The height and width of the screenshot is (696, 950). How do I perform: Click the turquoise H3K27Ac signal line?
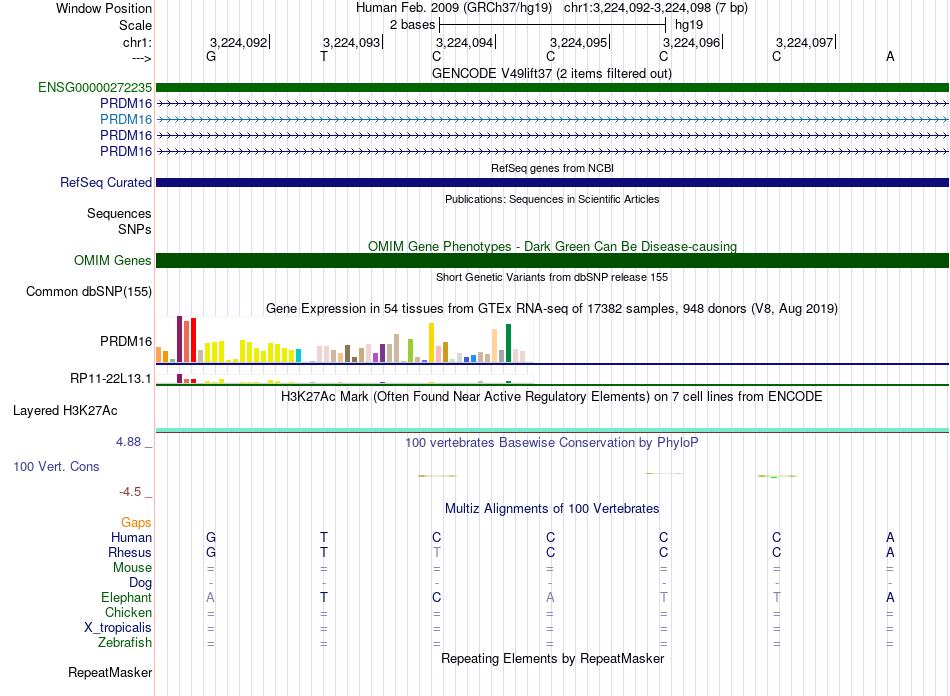tap(552, 430)
